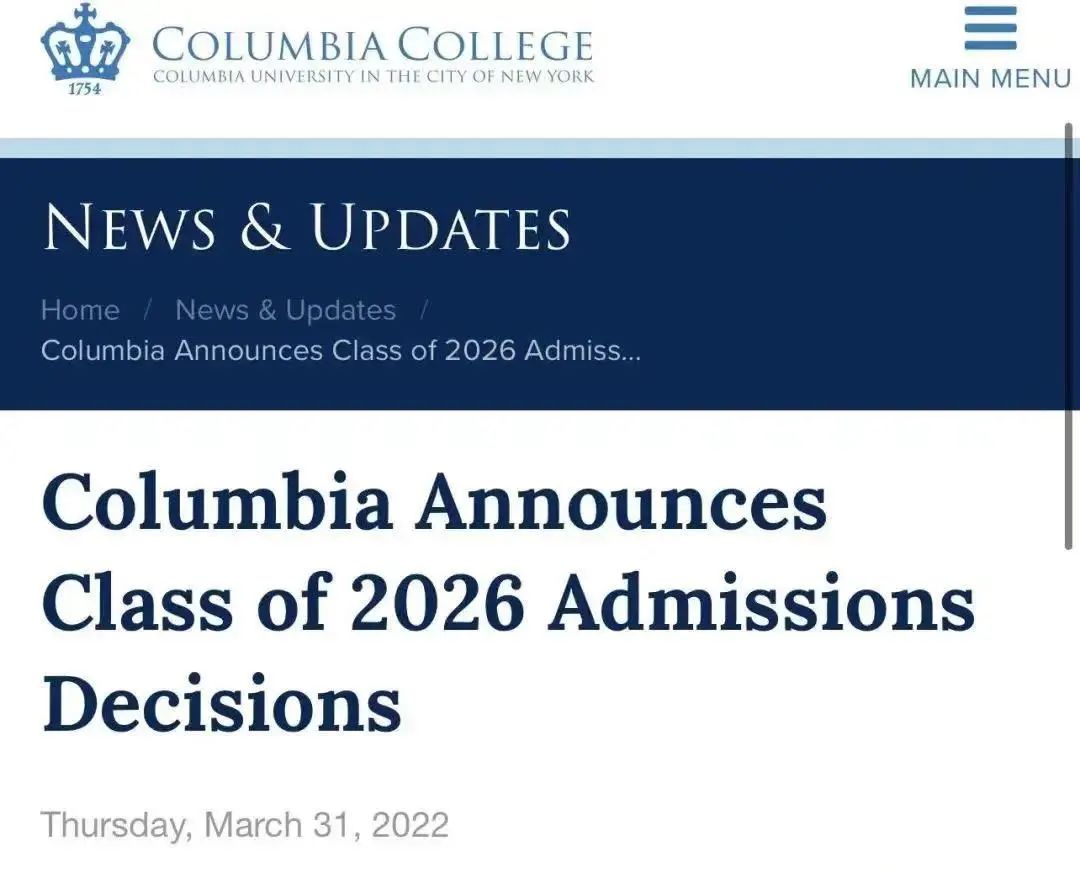Click the Thursday, March 31, 2022 date

pos(245,825)
